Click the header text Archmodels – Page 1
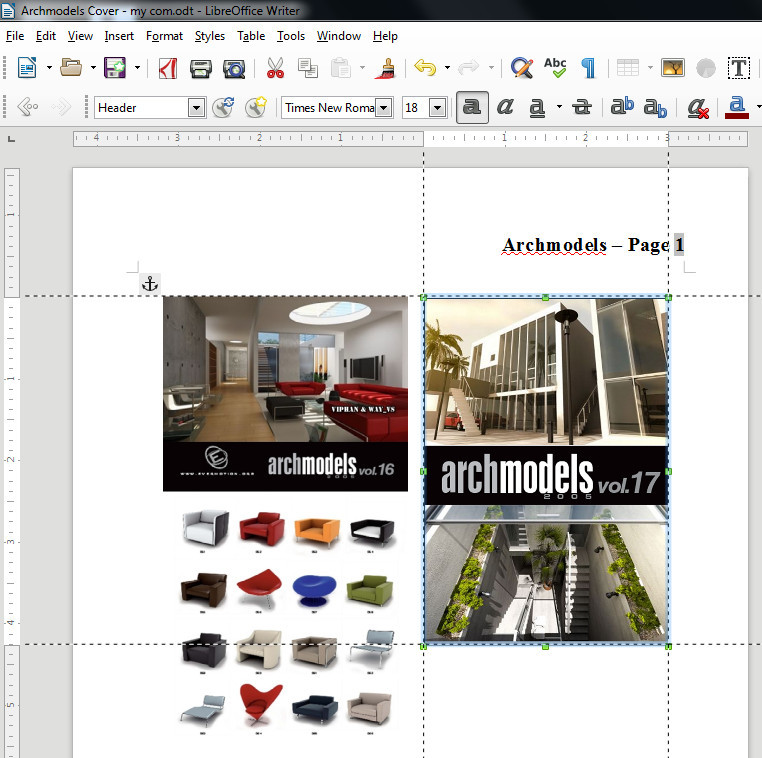The height and width of the screenshot is (758, 762). click(593, 245)
